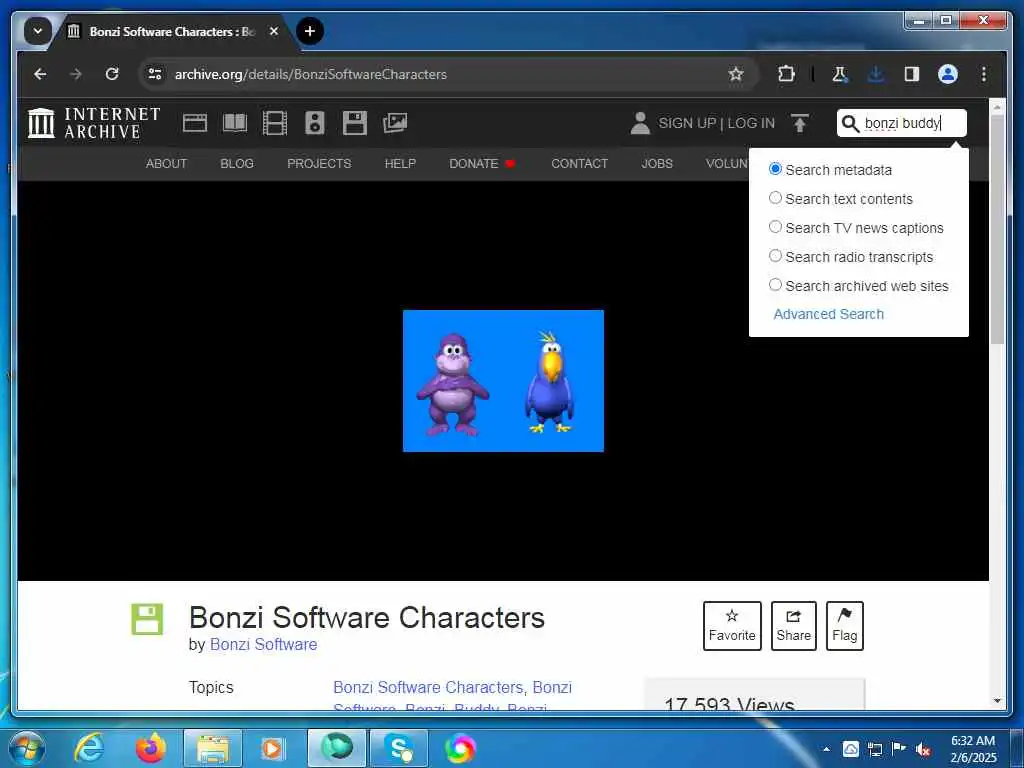This screenshot has height=768, width=1024.
Task: Select Search text contents radio option
Action: point(775,198)
